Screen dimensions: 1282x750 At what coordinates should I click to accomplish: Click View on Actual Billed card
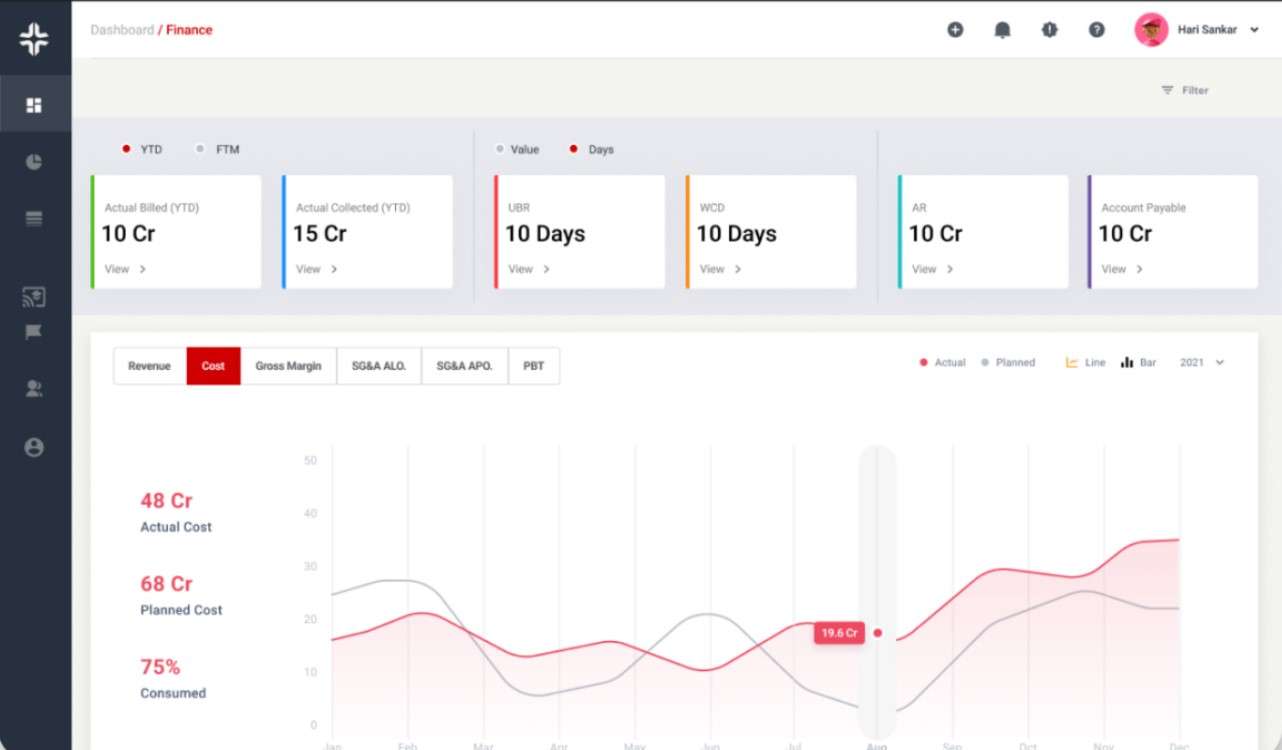(125, 269)
